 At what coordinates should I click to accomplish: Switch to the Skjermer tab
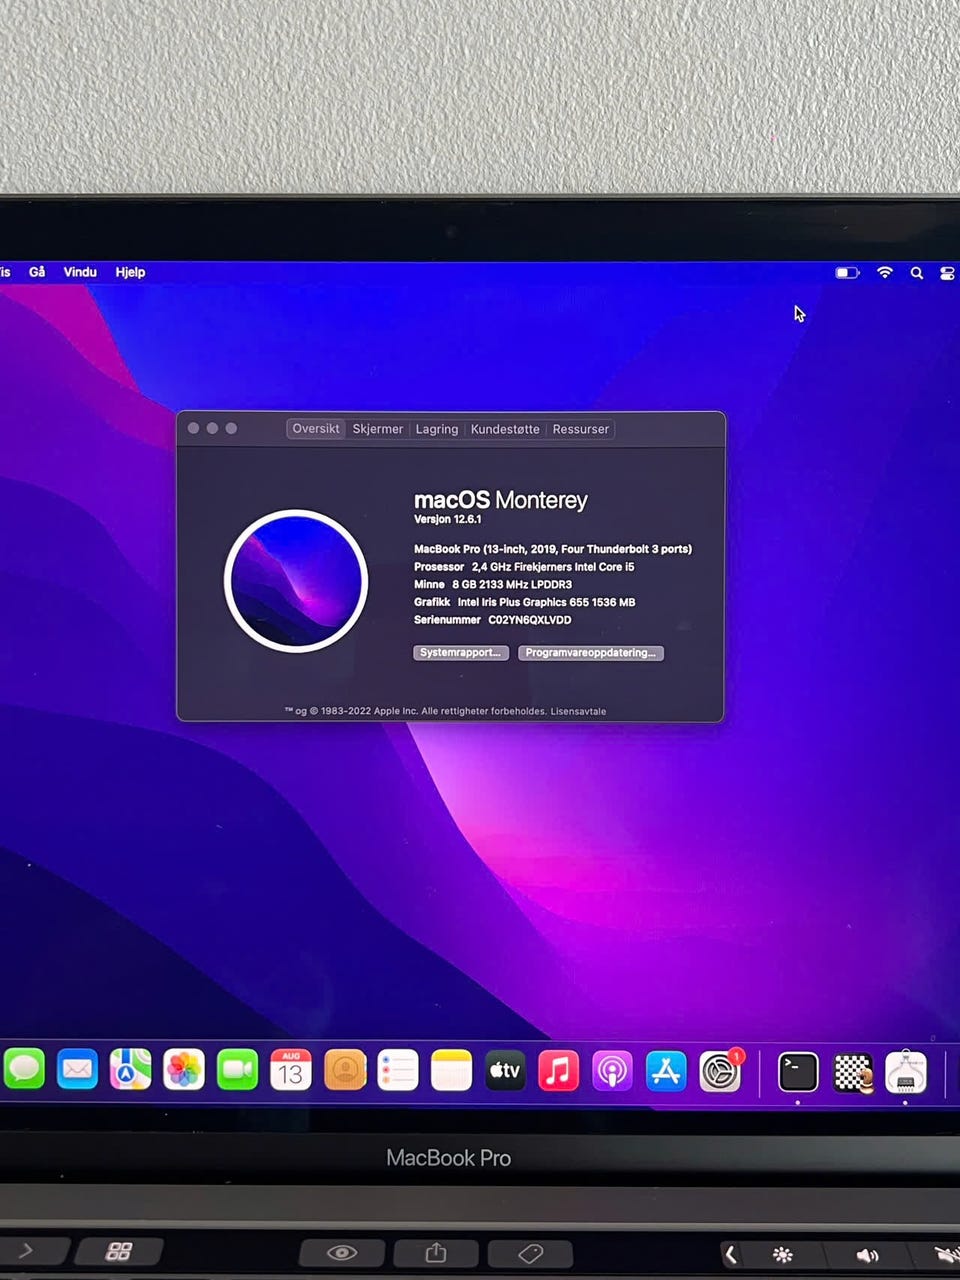coord(378,429)
